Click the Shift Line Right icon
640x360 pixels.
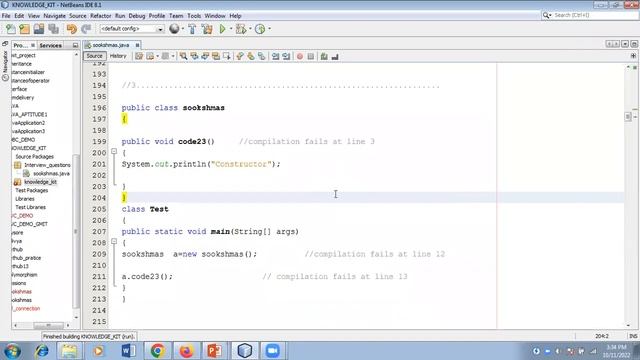[x=286, y=56]
